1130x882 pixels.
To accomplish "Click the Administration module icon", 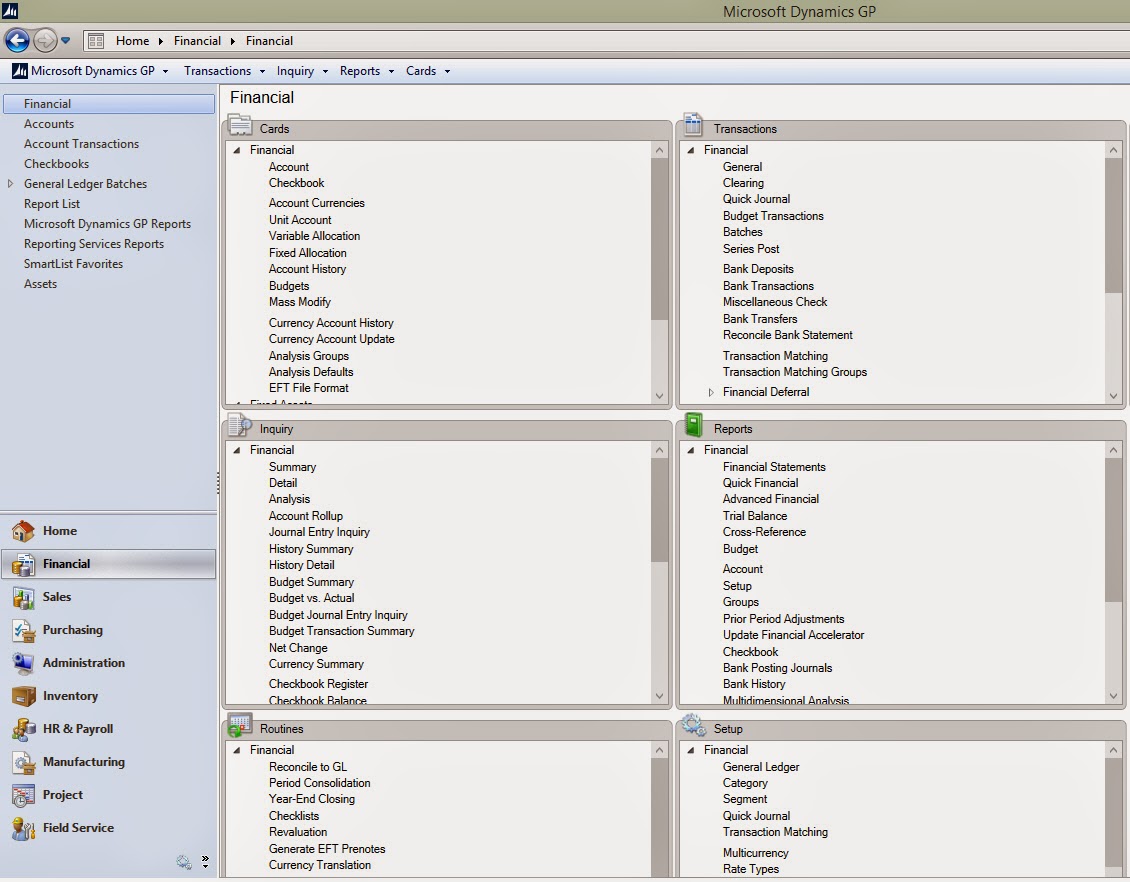I will [23, 663].
